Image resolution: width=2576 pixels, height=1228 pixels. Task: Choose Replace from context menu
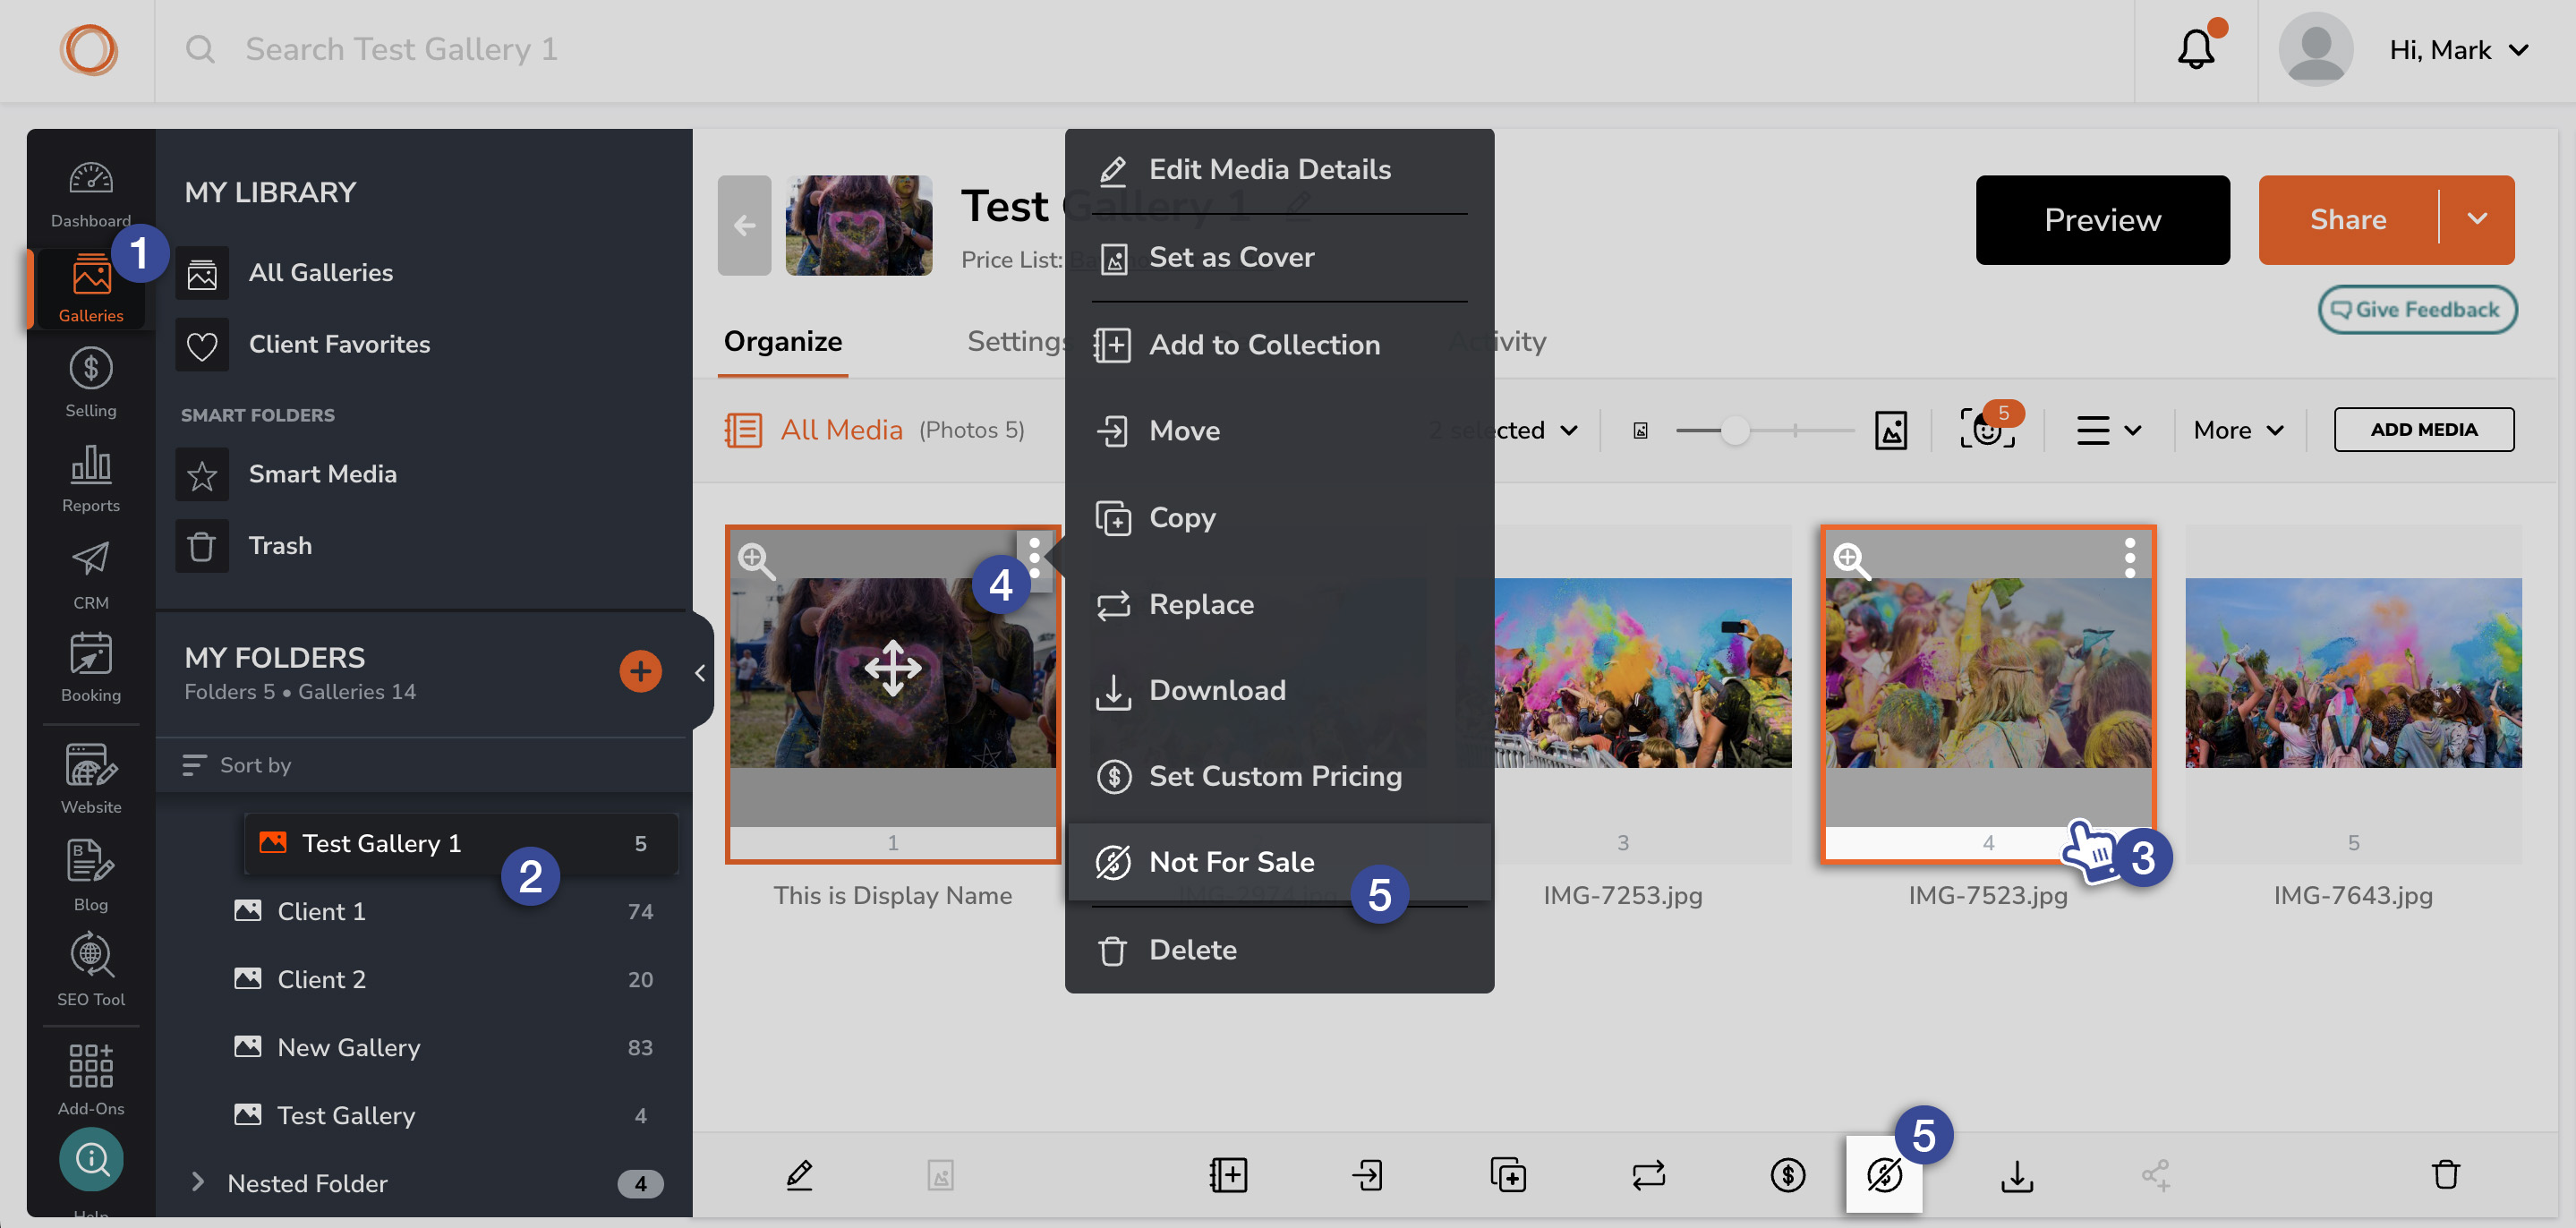[1278, 604]
